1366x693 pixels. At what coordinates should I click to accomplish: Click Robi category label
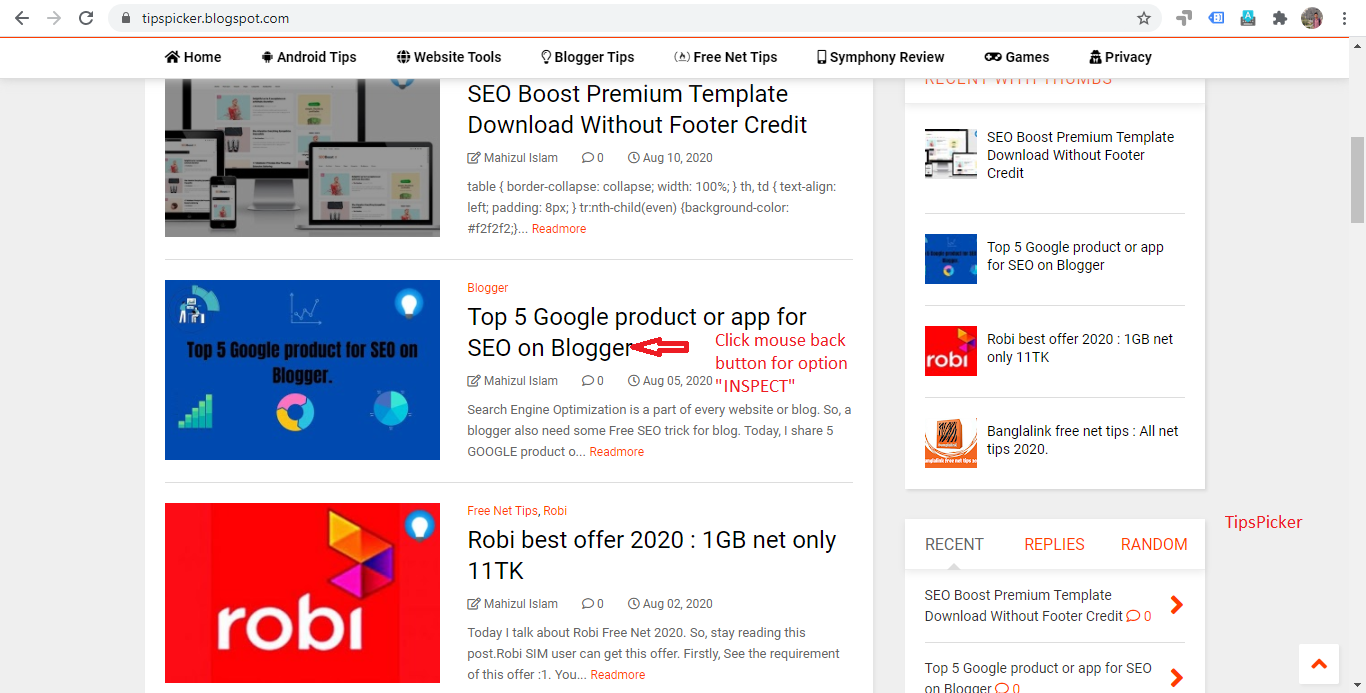[555, 511]
